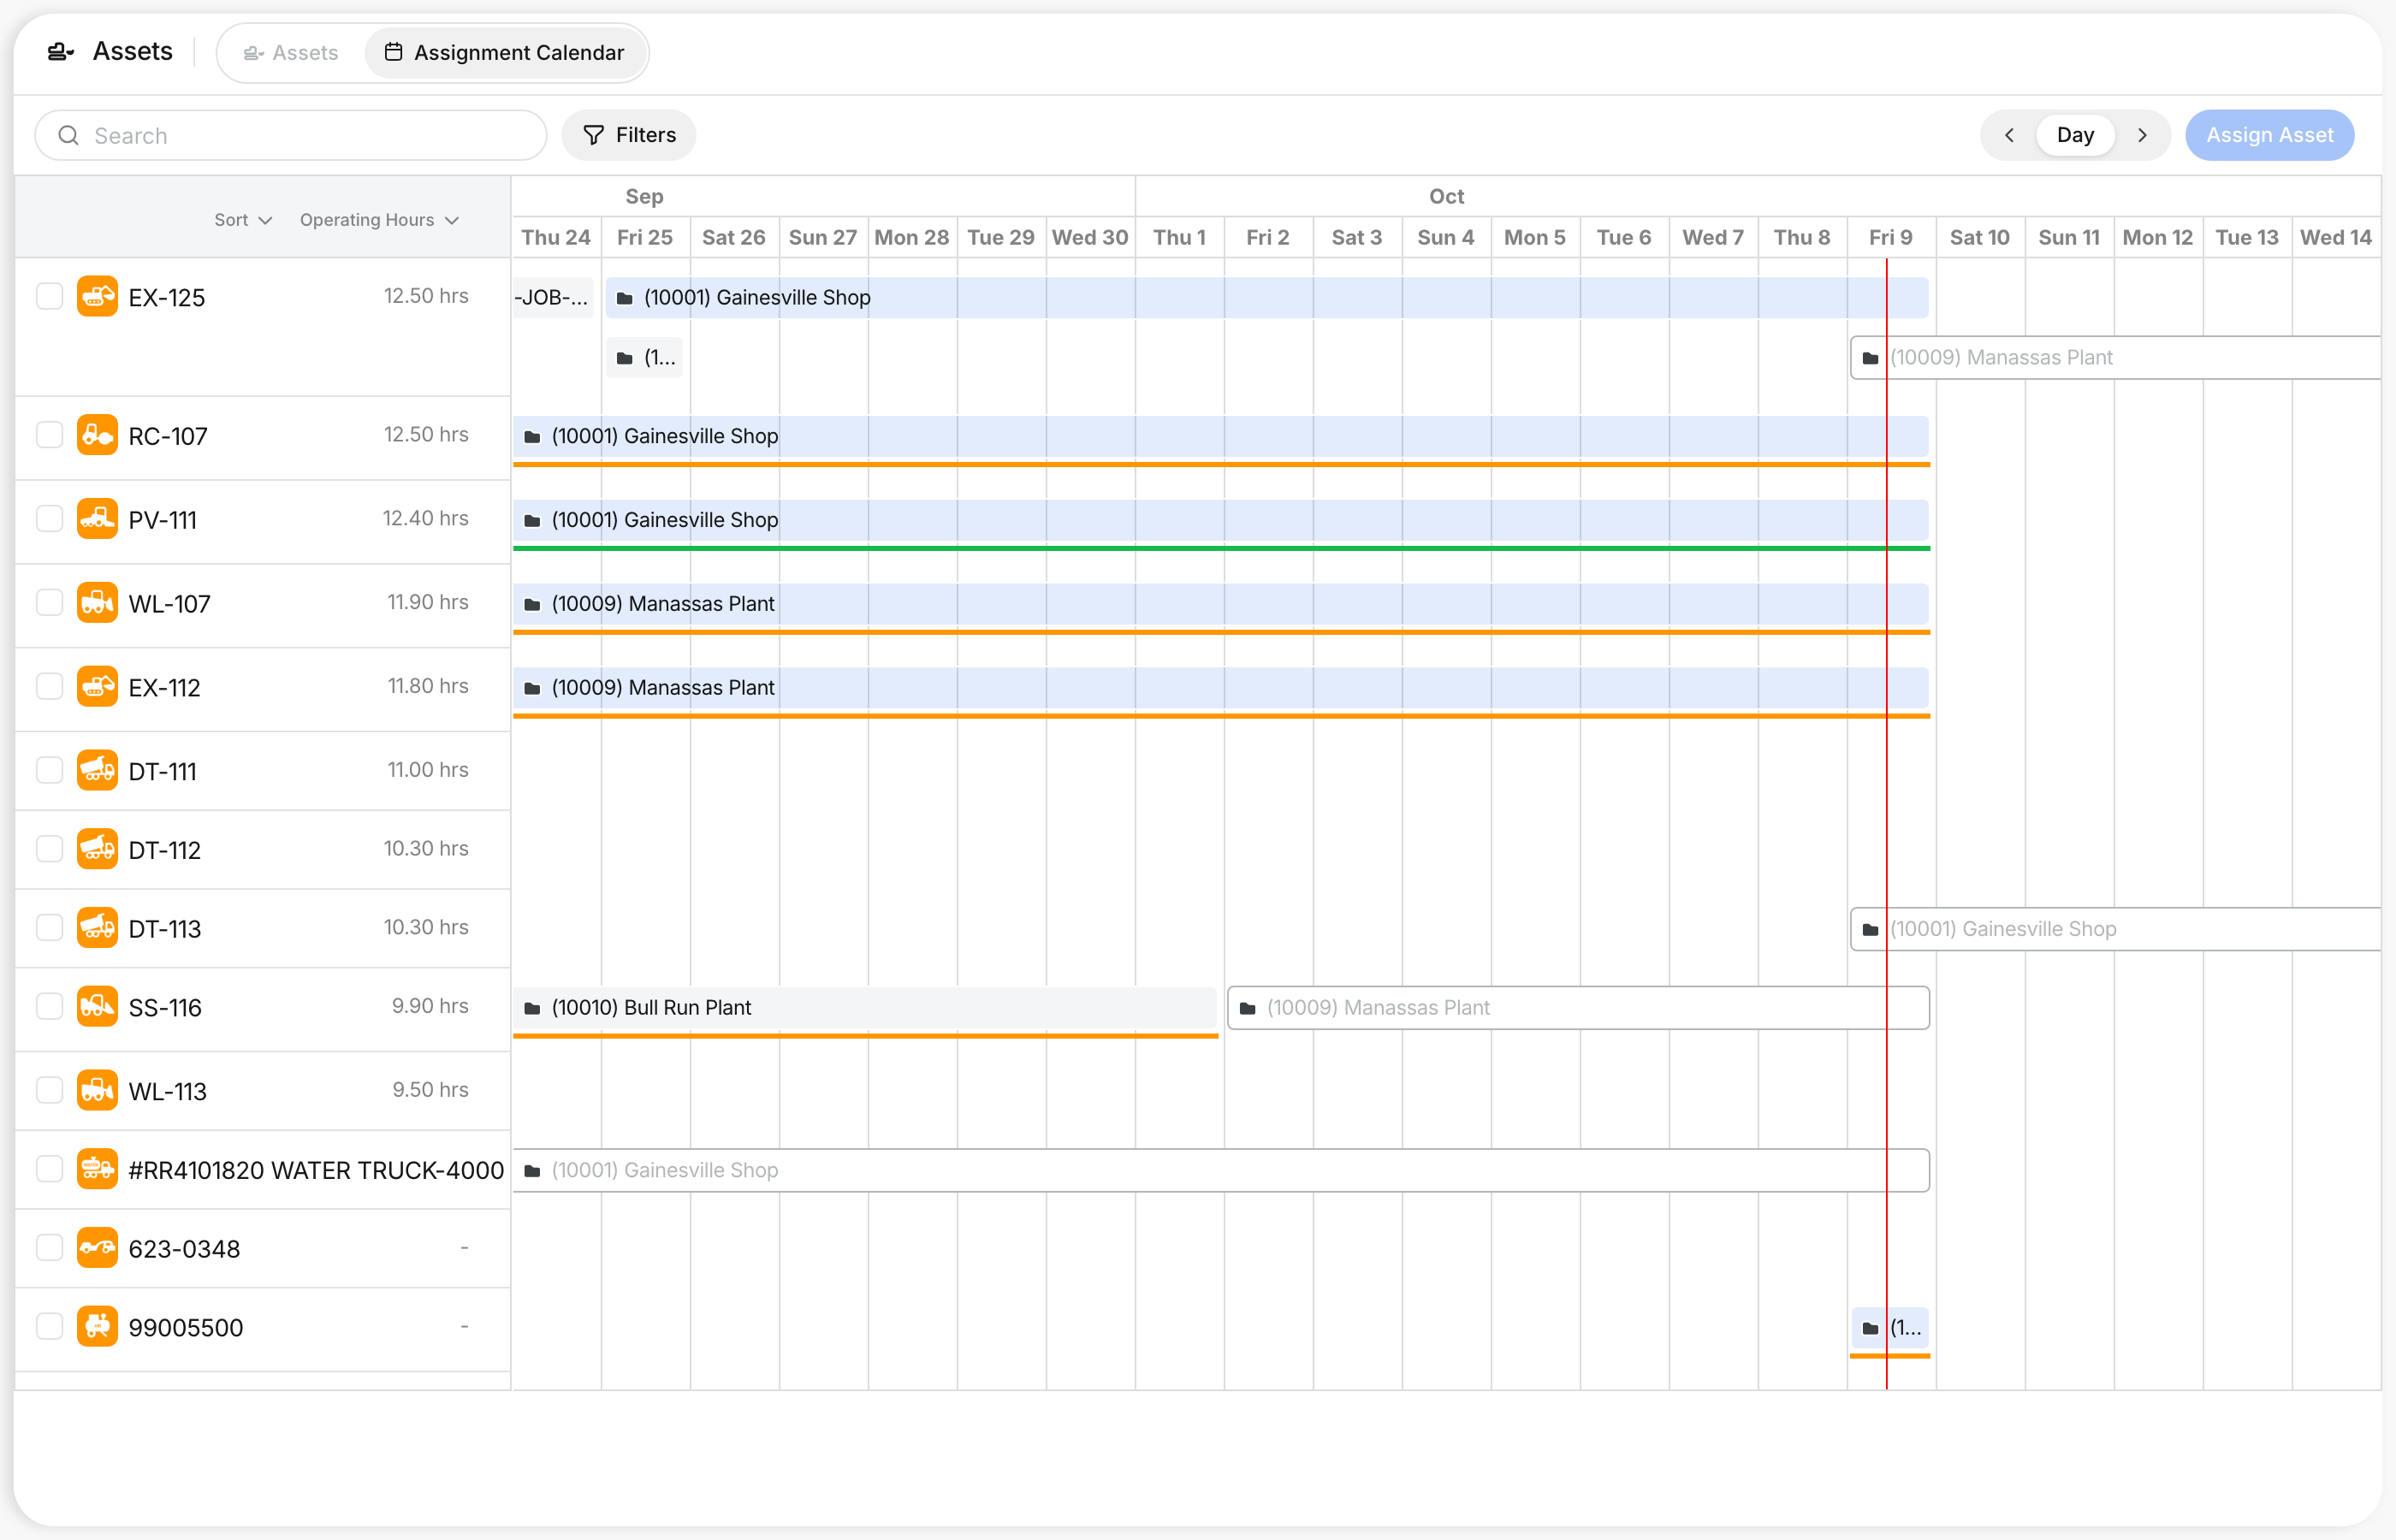Switch to the Assignment Calendar tab

click(x=505, y=53)
